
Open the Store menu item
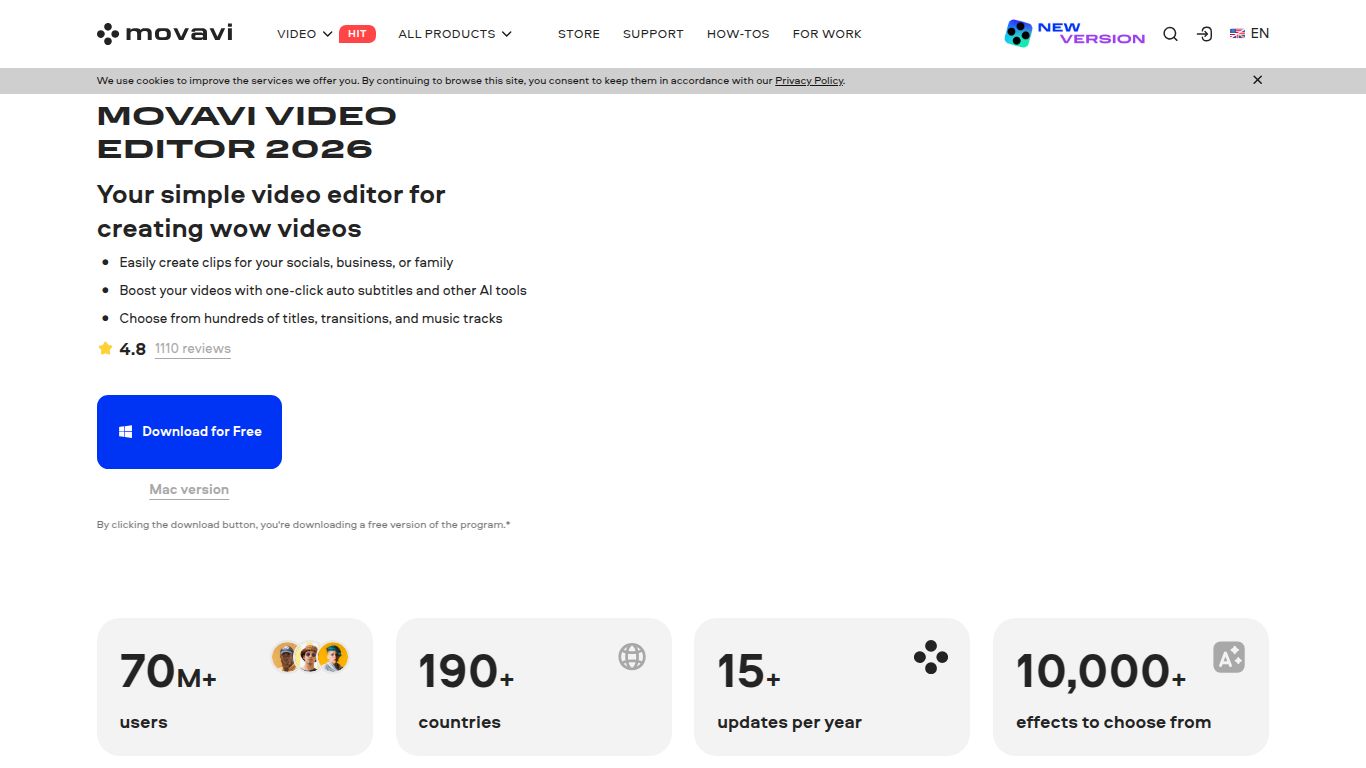tap(579, 34)
